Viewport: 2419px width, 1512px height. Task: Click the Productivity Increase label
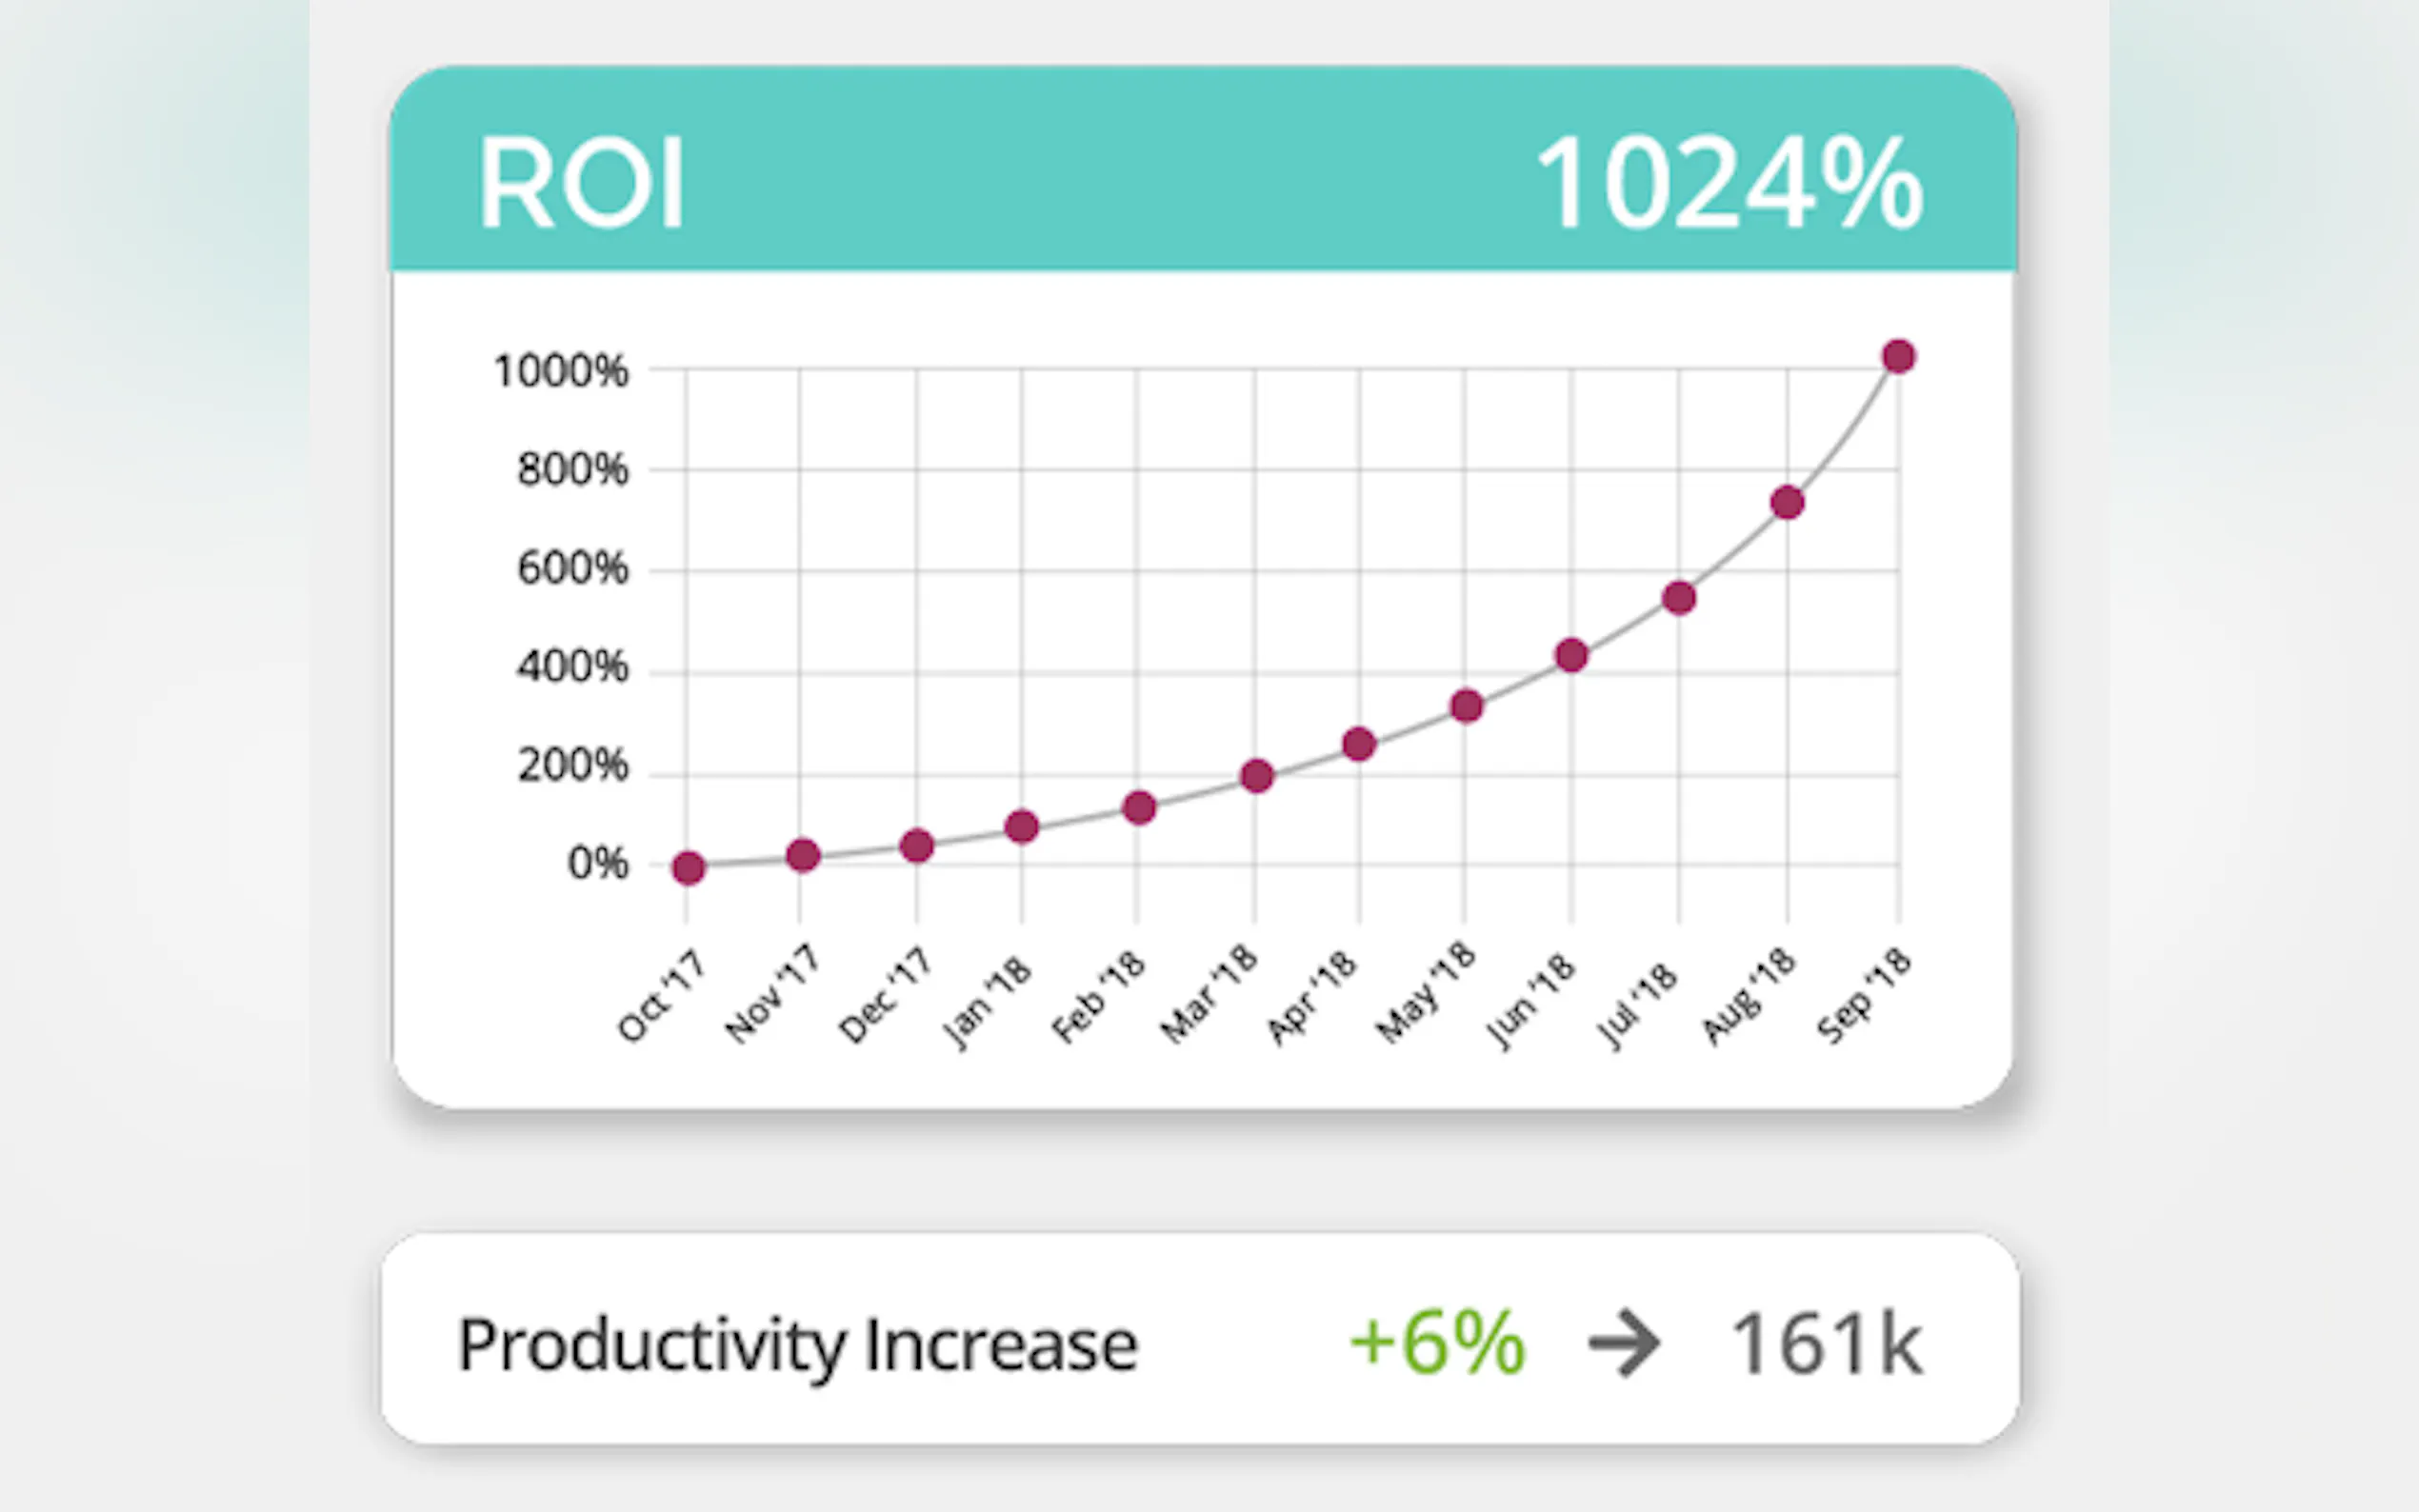797,1344
